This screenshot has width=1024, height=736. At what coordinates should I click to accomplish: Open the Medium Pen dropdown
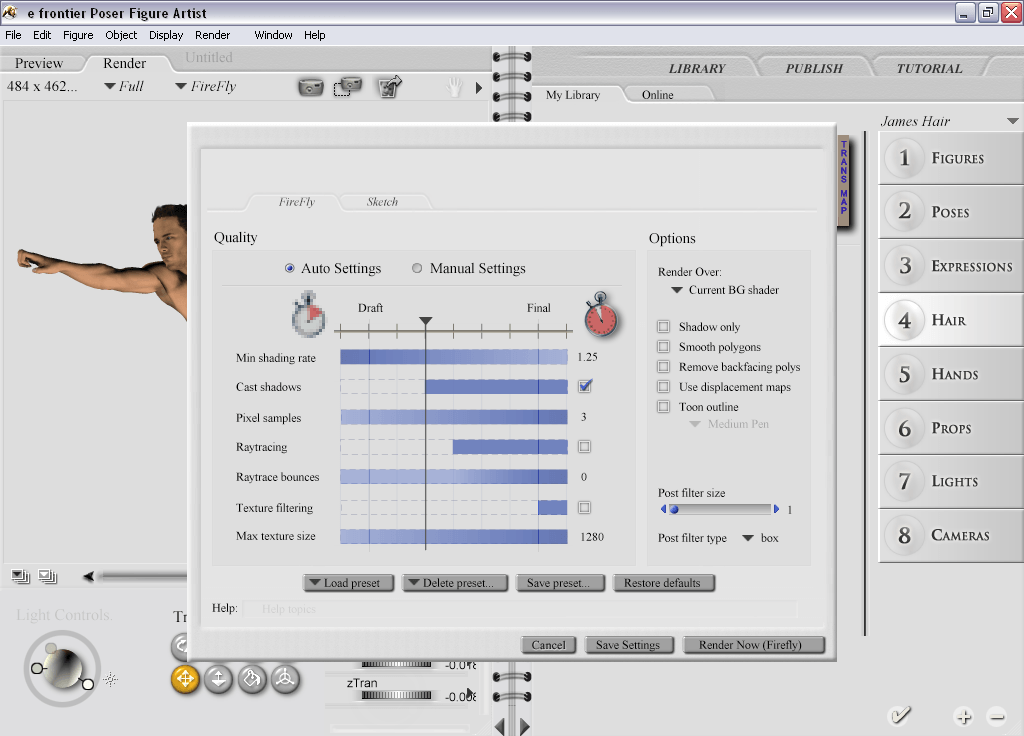[x=729, y=424]
